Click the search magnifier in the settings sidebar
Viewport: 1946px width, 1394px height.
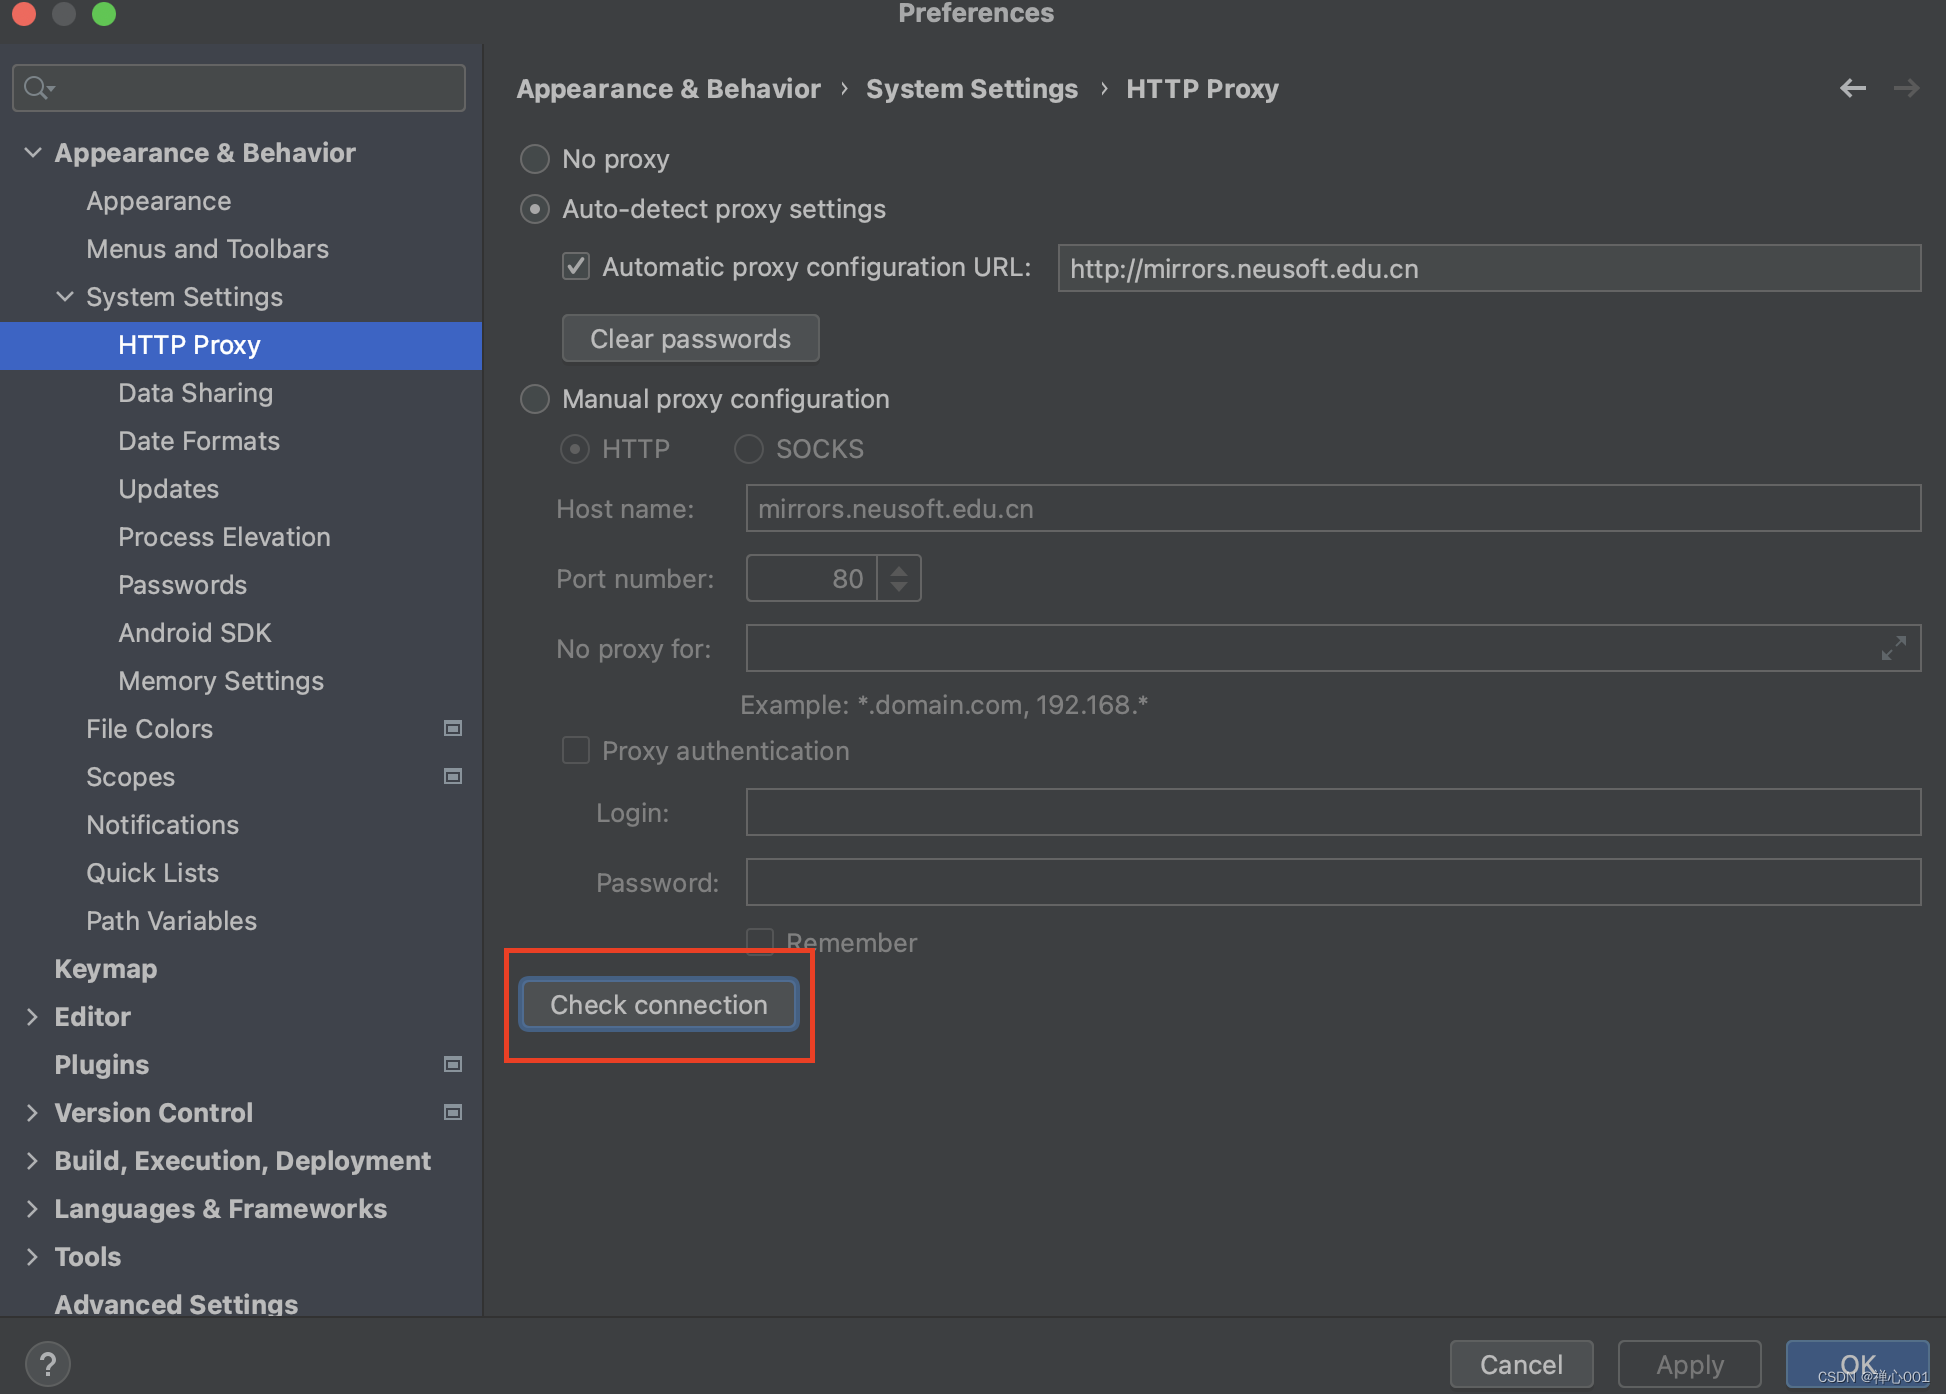38,87
